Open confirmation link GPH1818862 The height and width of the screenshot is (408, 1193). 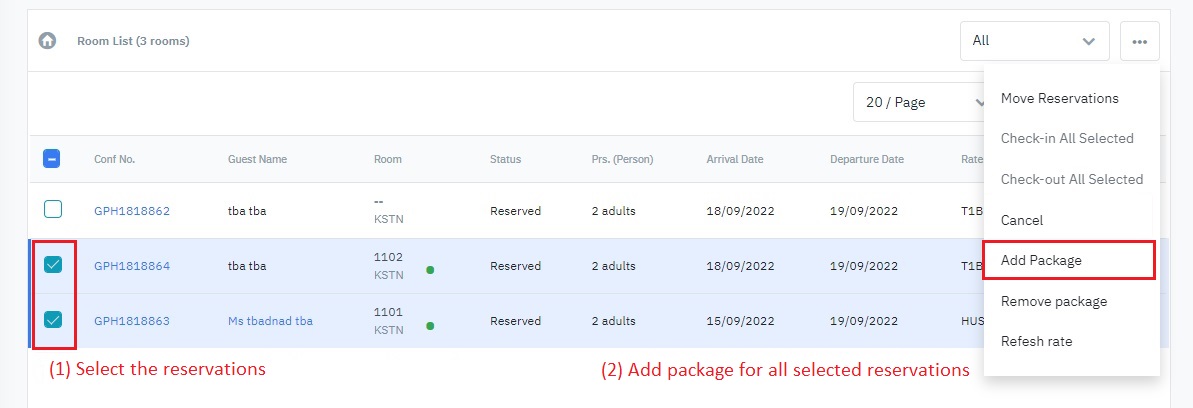(132, 211)
